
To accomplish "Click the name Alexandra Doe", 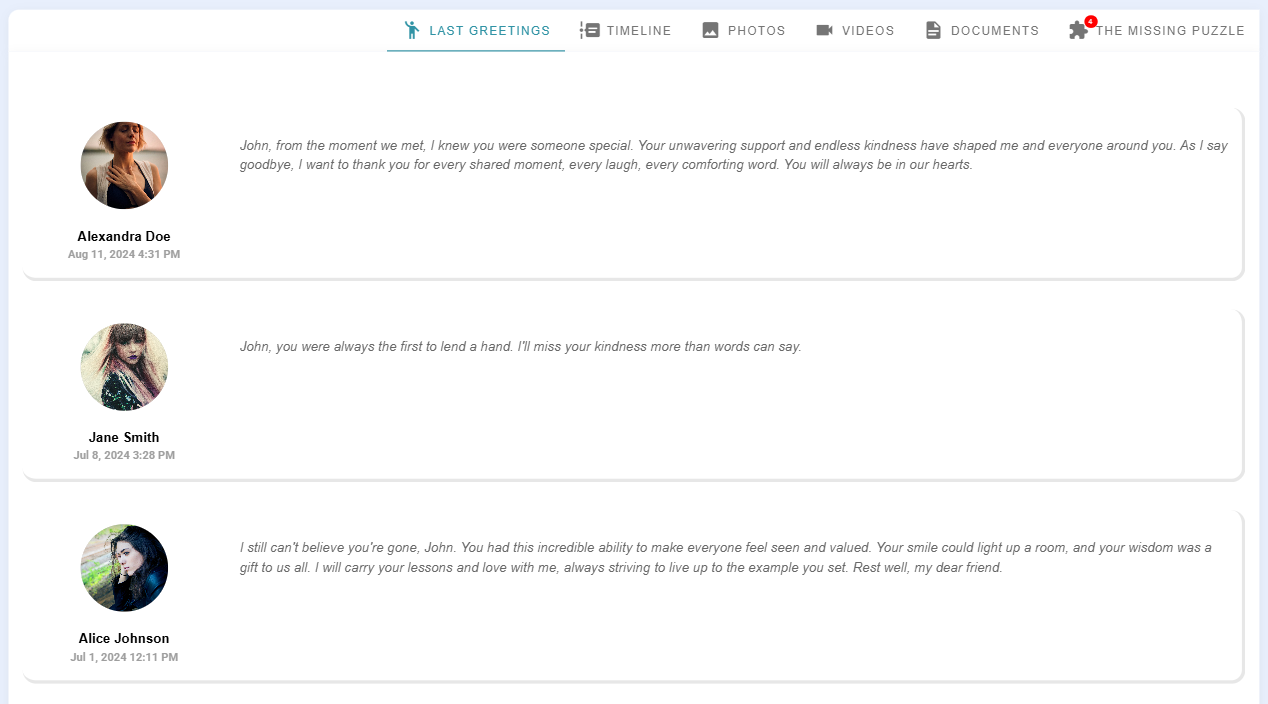I will (124, 237).
